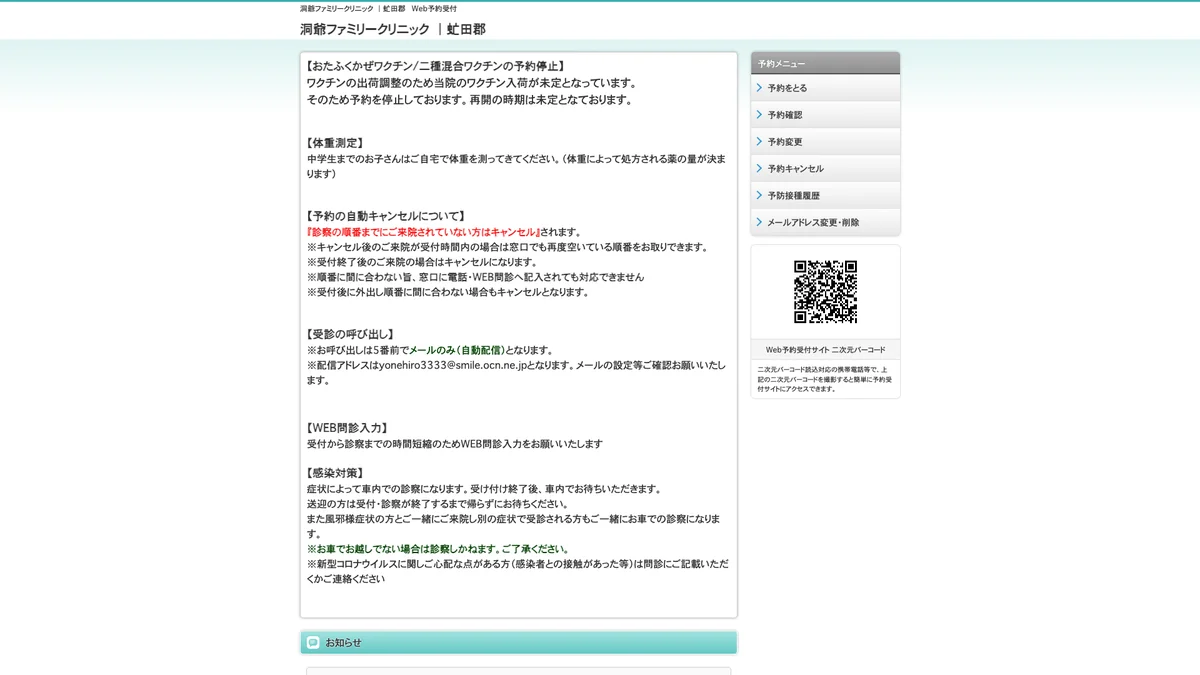Click the 予約メニュー panel header
This screenshot has width=1200, height=675.
click(x=825, y=63)
